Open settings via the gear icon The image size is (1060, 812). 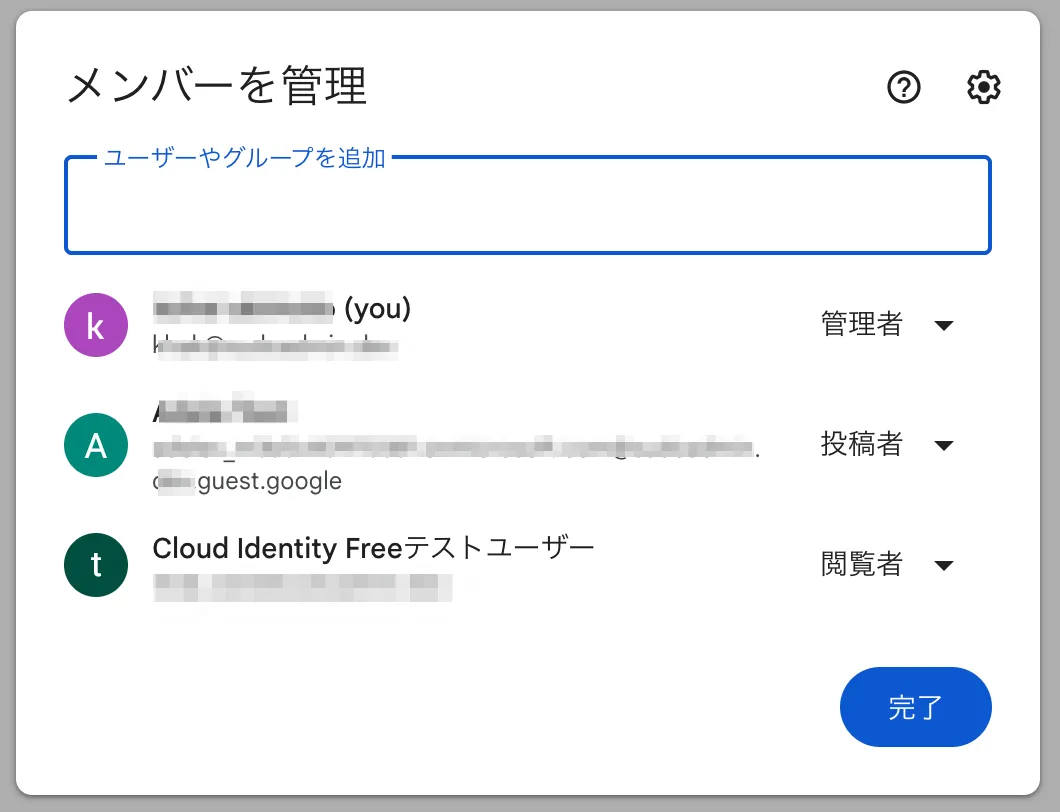point(984,88)
